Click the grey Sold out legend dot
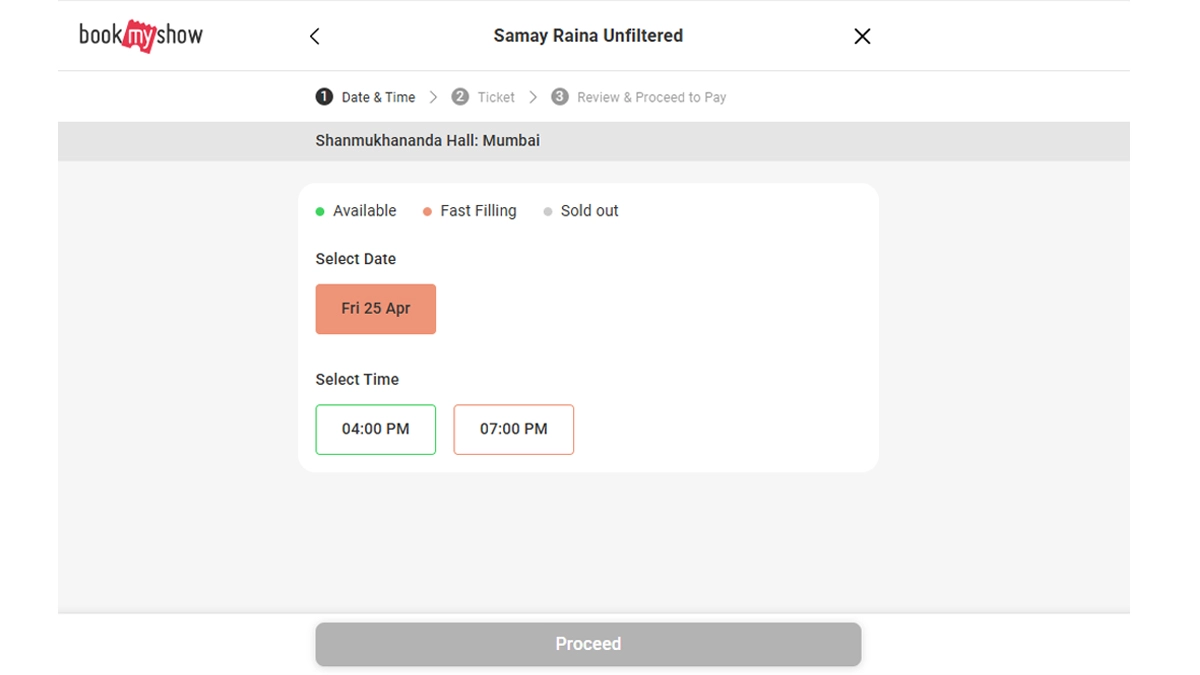The image size is (1200, 675). [548, 212]
